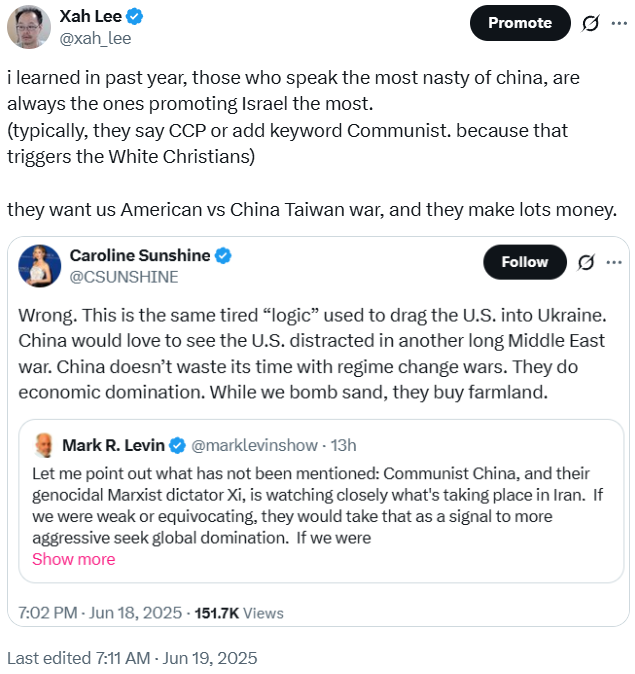Click Caroline Sunshine's verified badge
Screen dimensions: 635x674
coord(224,255)
